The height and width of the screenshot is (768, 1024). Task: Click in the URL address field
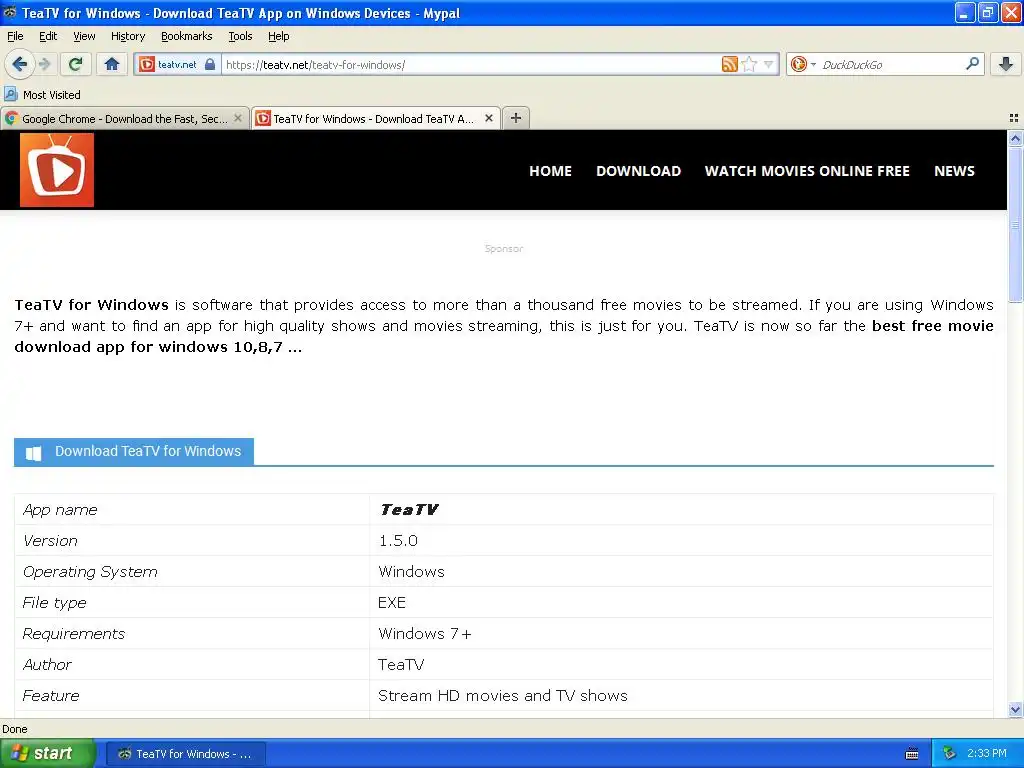click(x=470, y=64)
